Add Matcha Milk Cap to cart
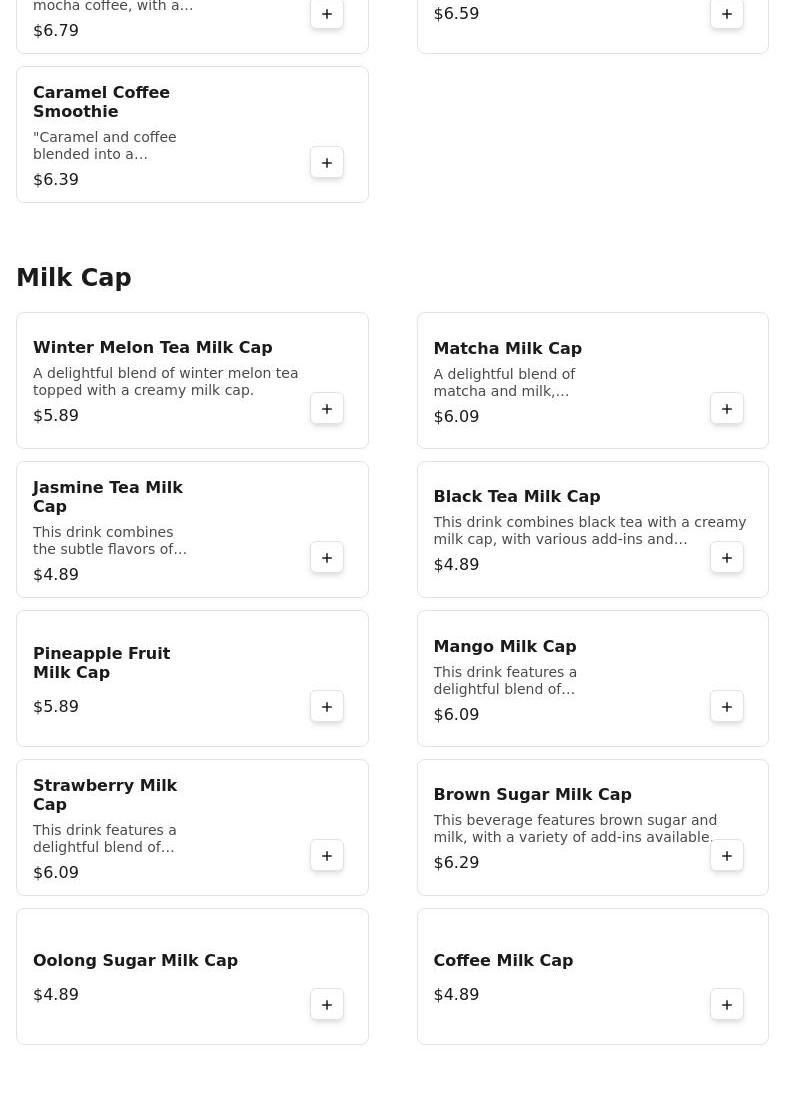 click(x=726, y=408)
